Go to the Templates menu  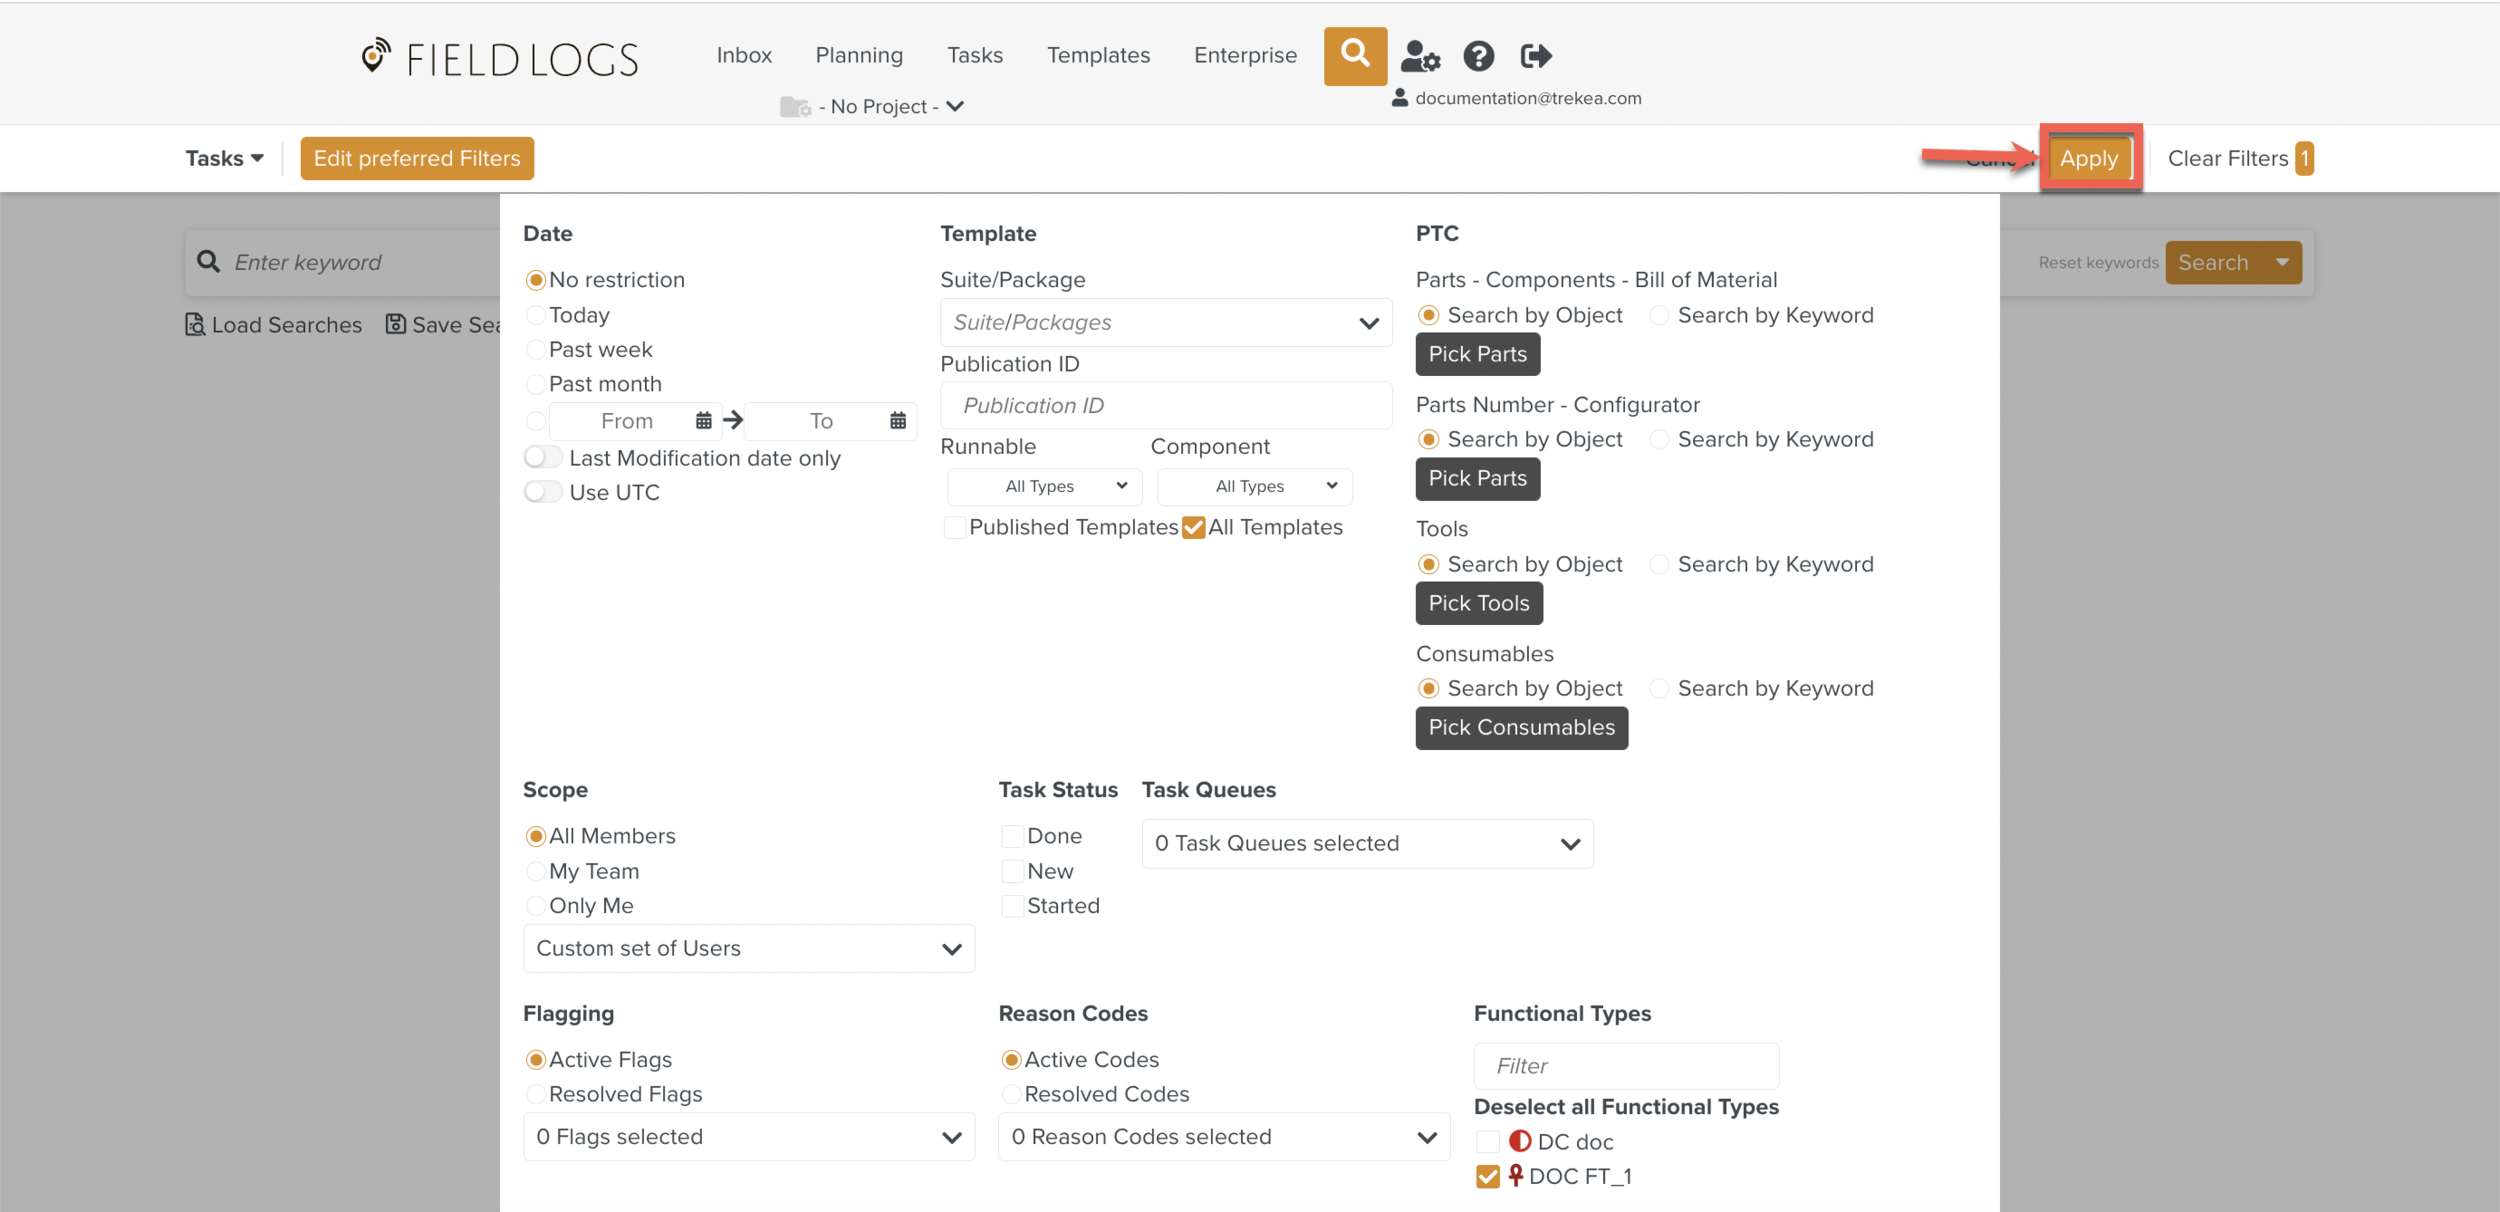tap(1097, 55)
